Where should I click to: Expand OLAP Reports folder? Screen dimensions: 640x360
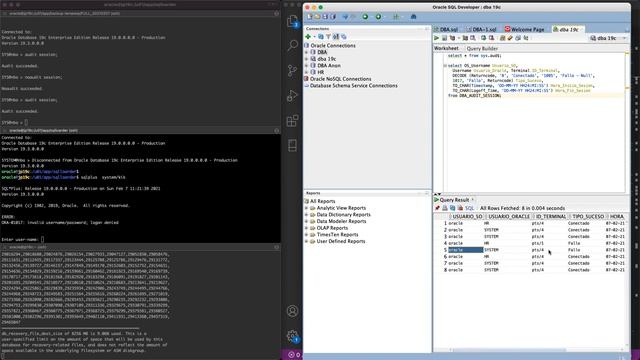coord(307,228)
